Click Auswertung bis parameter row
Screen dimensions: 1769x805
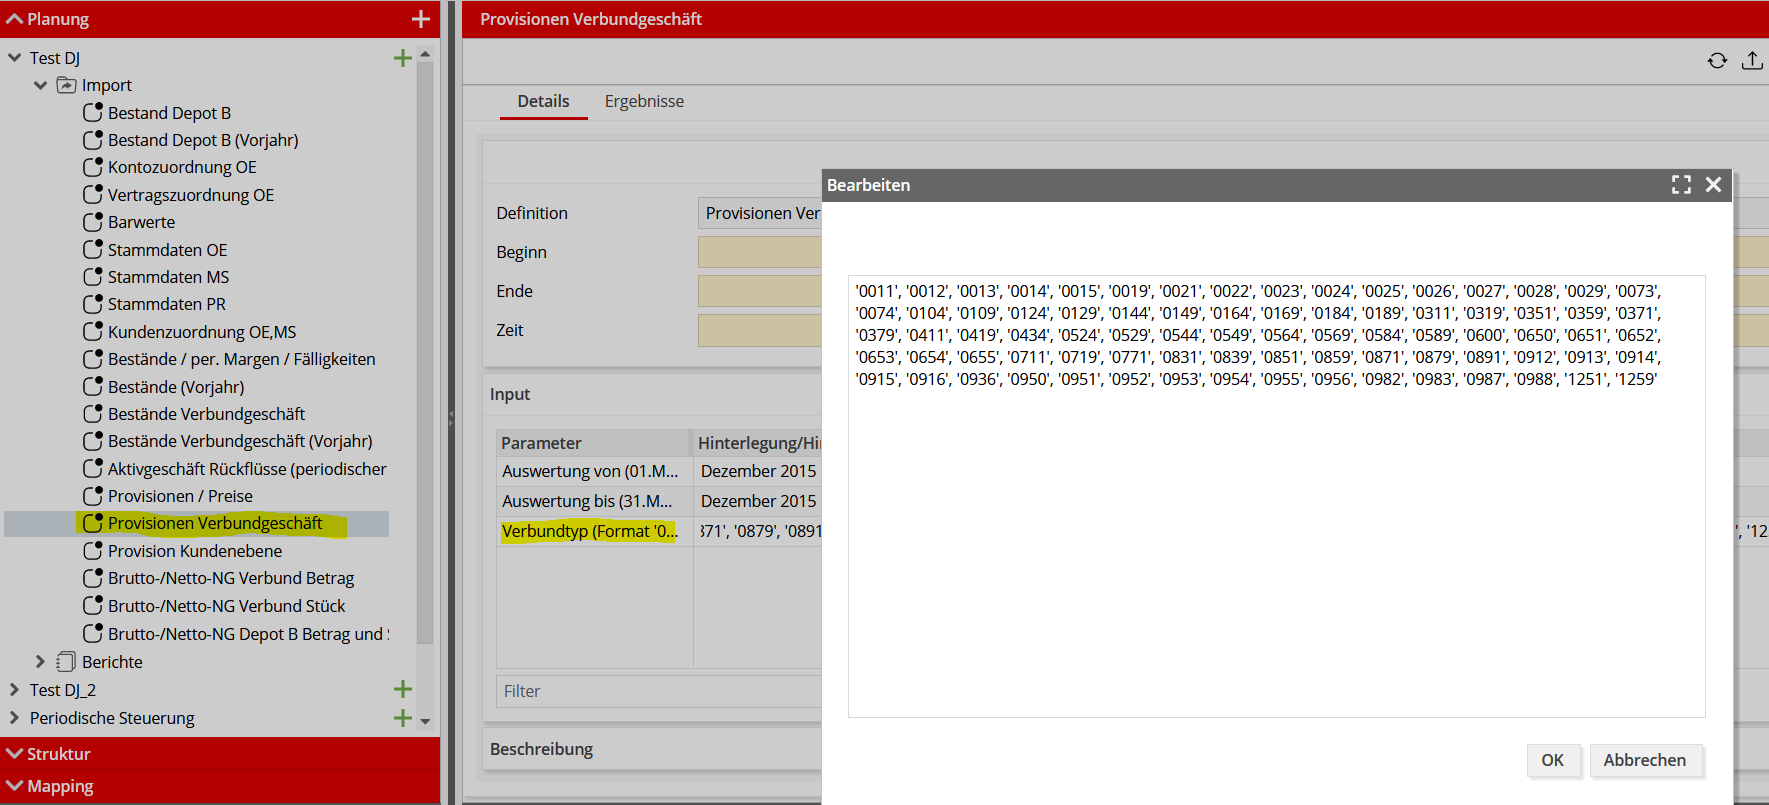(x=590, y=501)
